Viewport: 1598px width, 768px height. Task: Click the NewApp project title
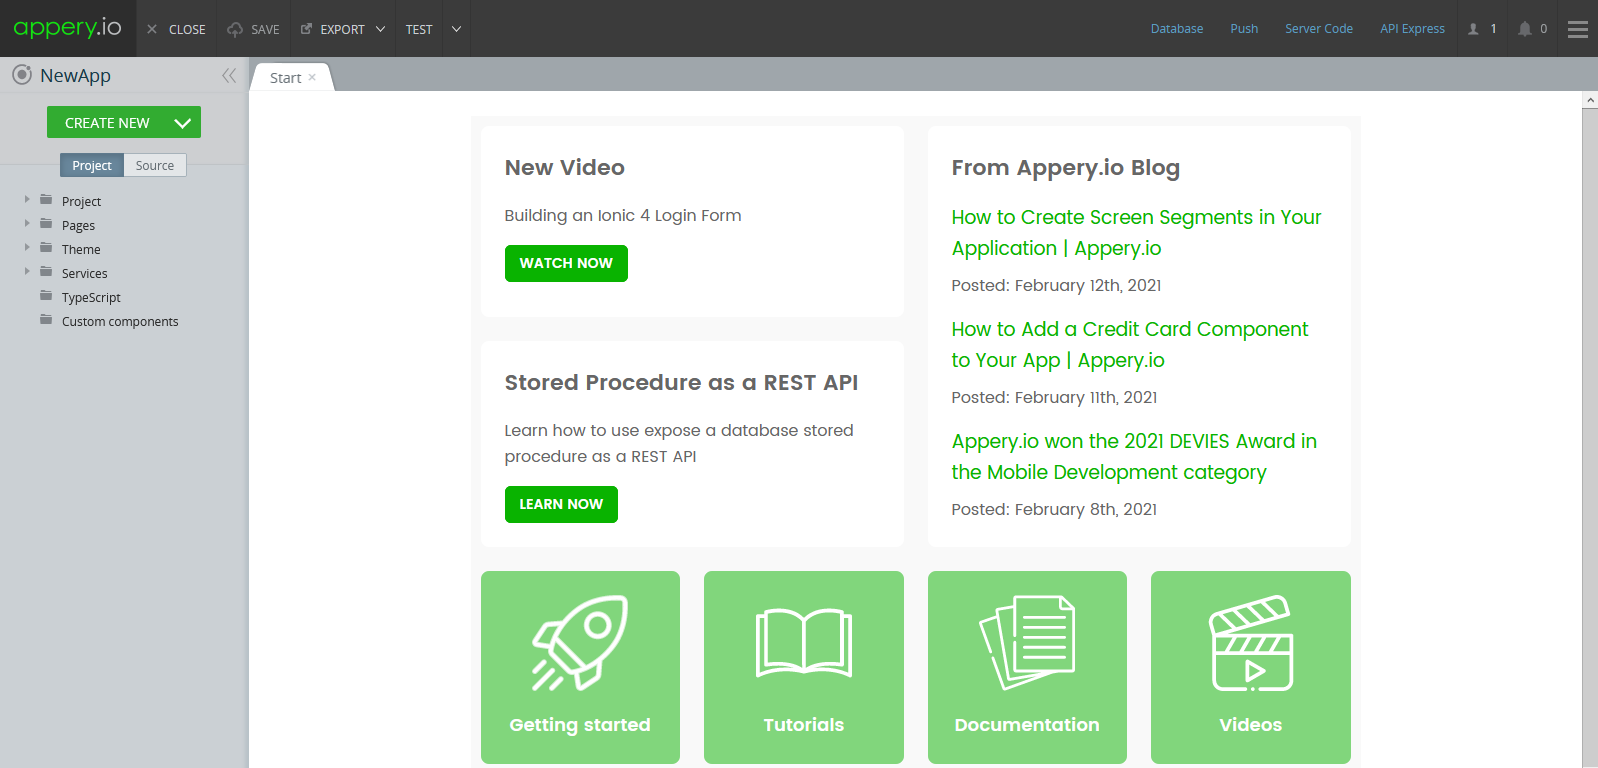[75, 75]
